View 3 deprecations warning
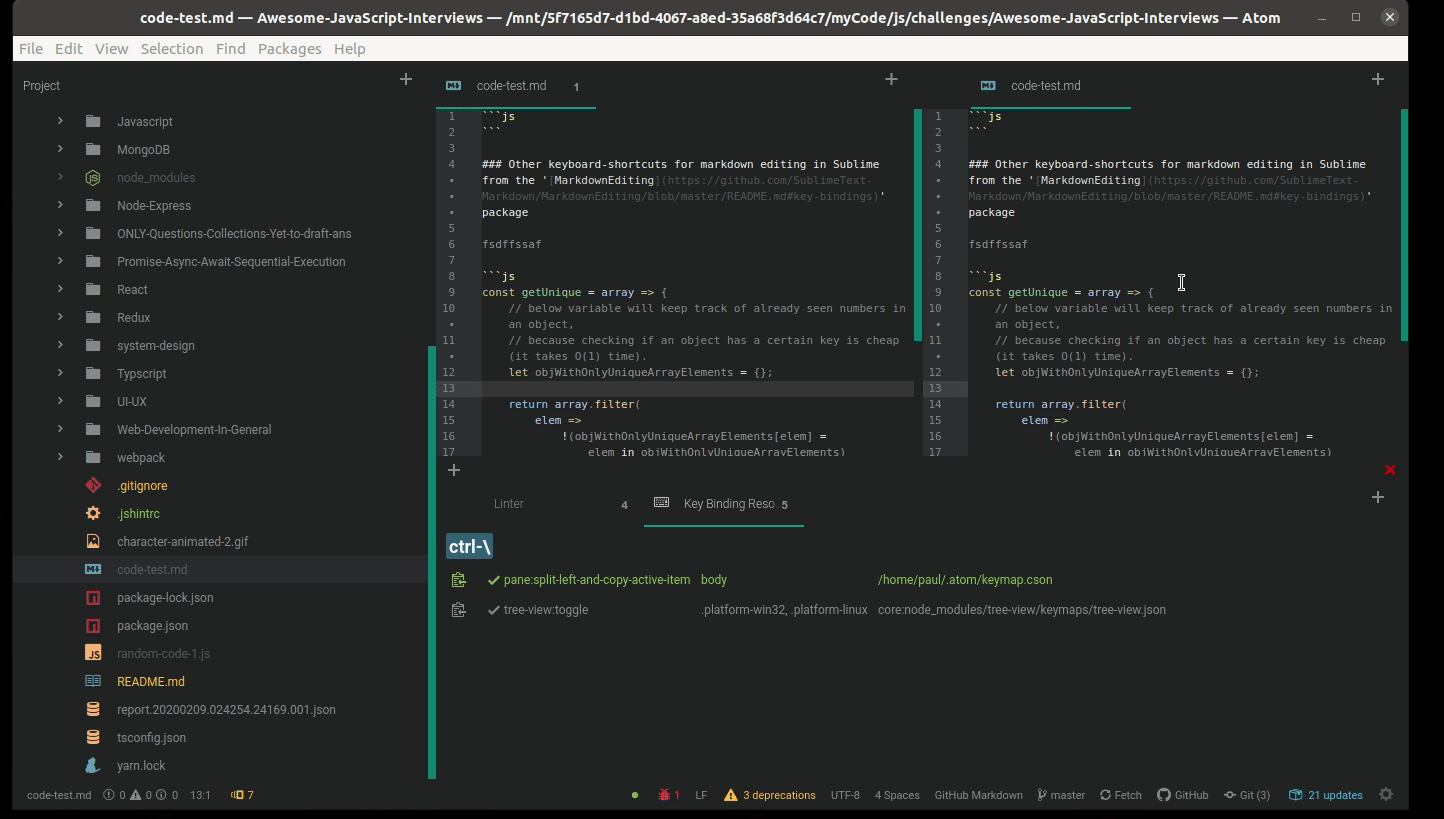 coord(770,795)
